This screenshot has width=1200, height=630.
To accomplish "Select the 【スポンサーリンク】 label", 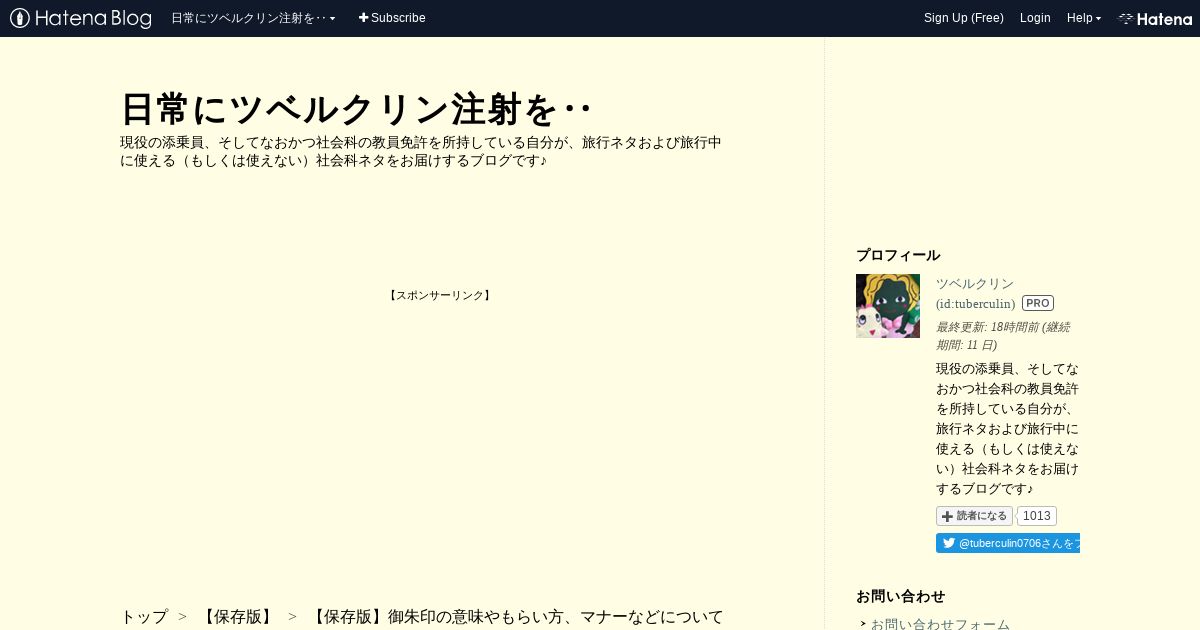I will (440, 295).
